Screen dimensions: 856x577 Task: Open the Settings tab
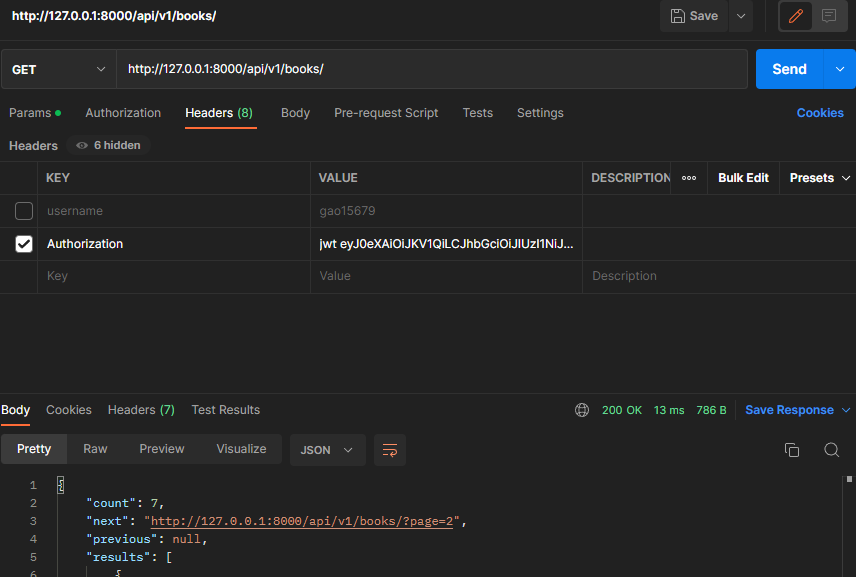click(x=540, y=113)
